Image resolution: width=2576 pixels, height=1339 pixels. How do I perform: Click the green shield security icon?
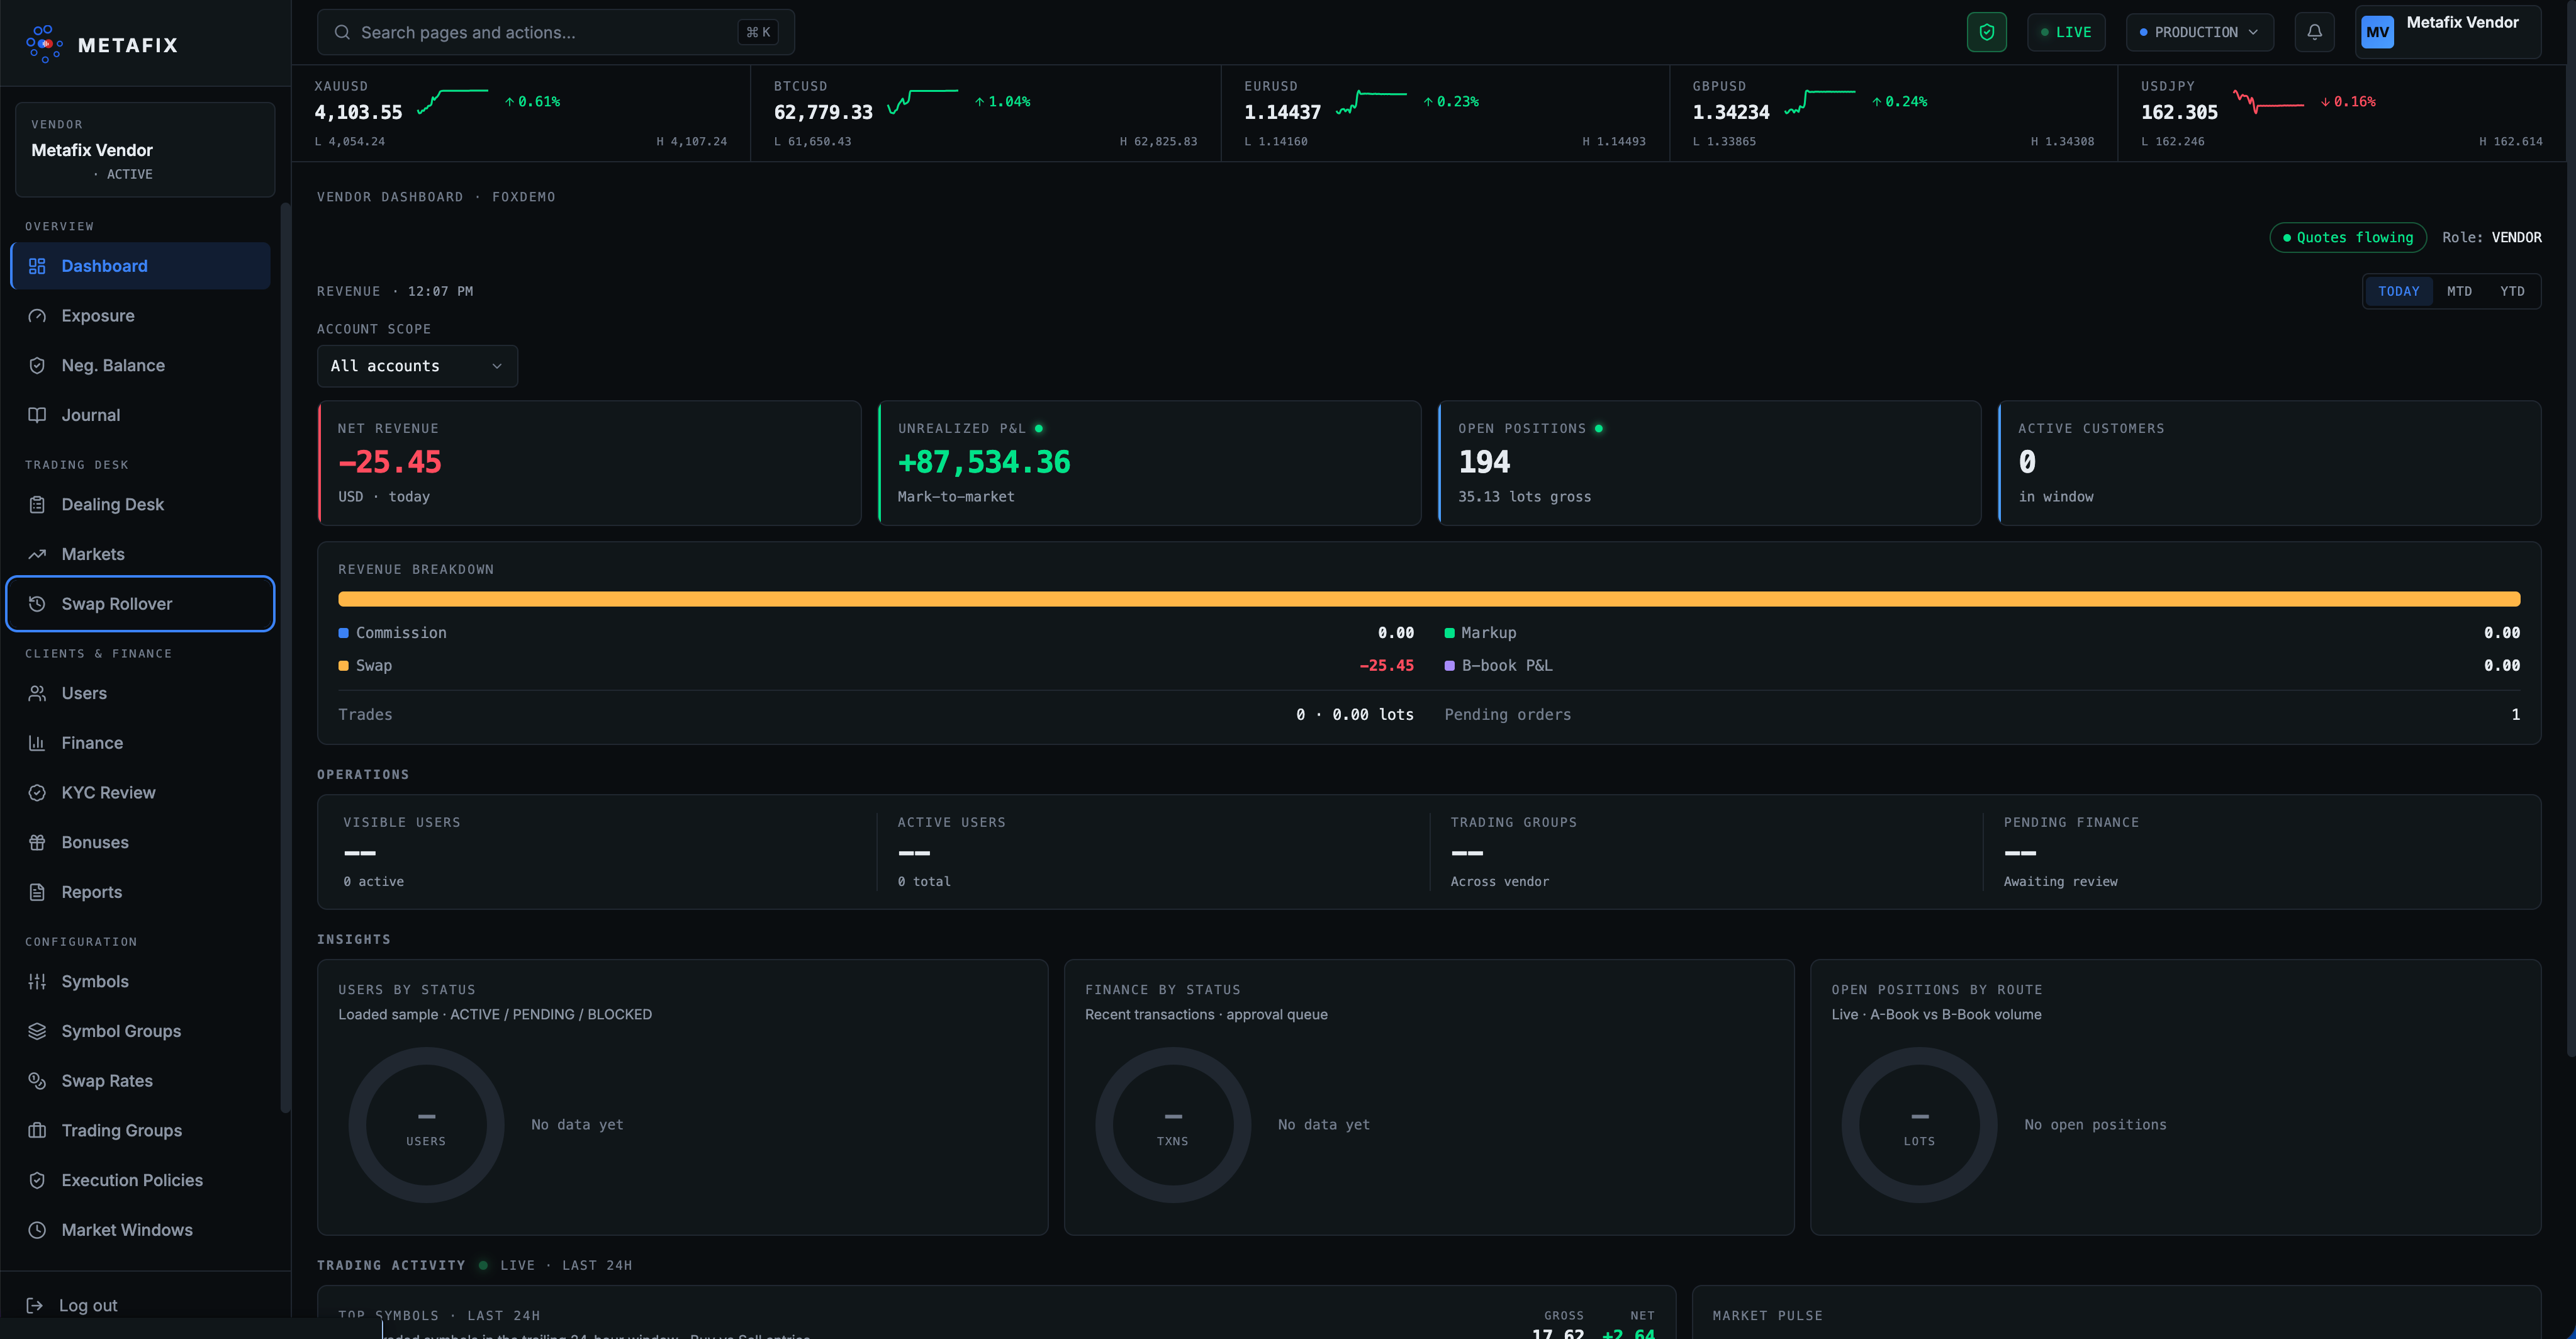(1986, 32)
